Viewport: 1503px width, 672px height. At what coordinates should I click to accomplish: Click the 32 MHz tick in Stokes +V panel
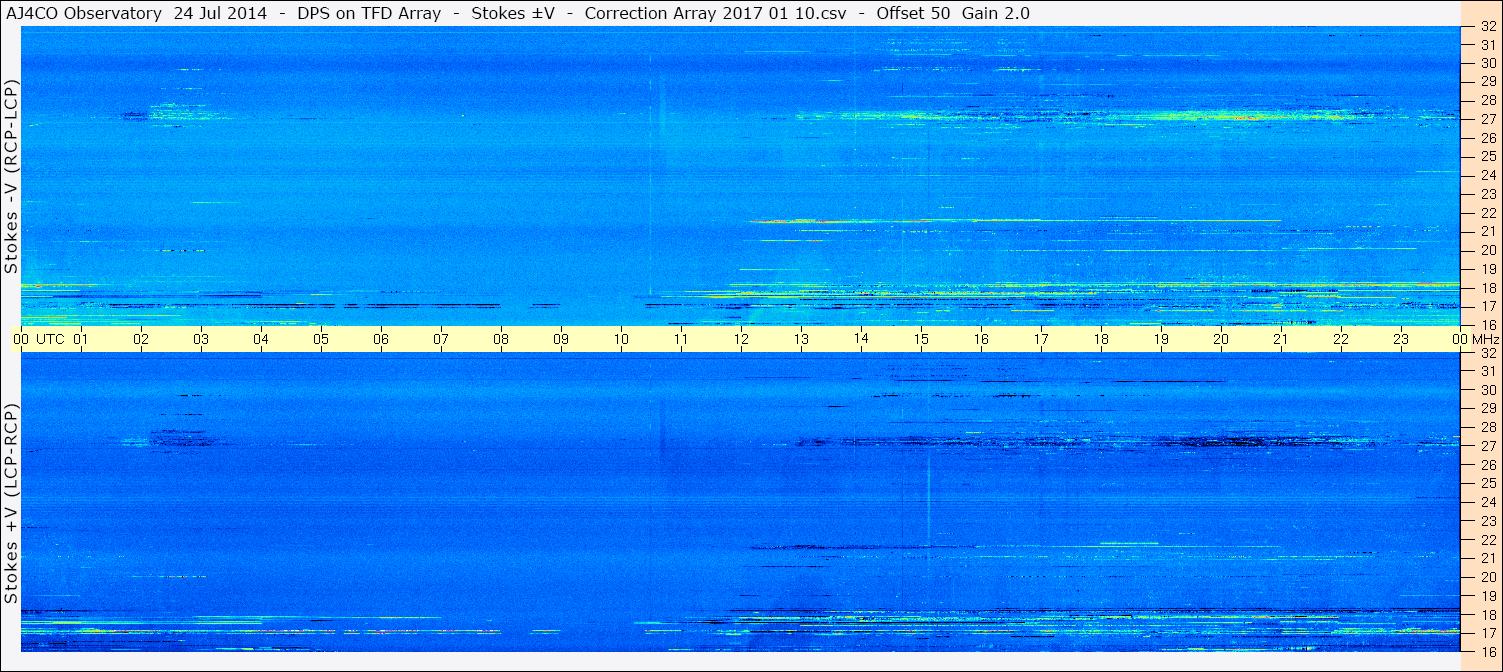click(x=1487, y=353)
